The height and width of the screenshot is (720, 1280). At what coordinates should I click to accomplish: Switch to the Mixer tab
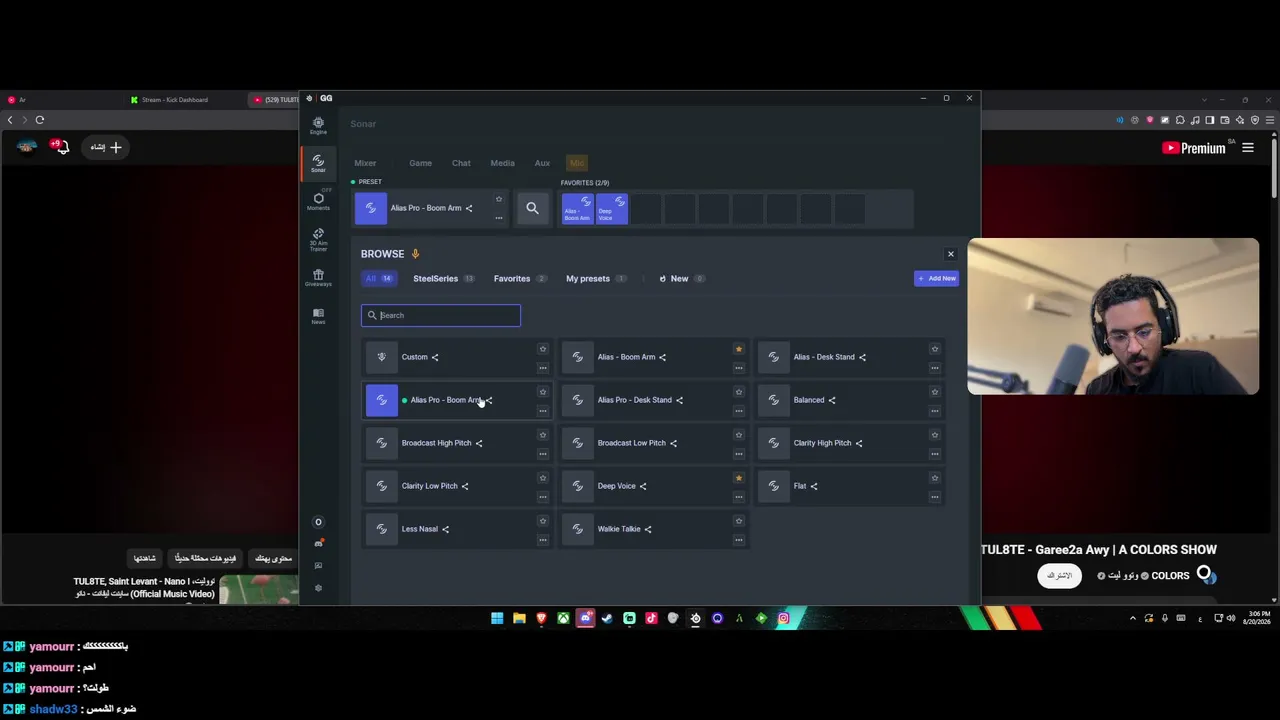coord(365,163)
